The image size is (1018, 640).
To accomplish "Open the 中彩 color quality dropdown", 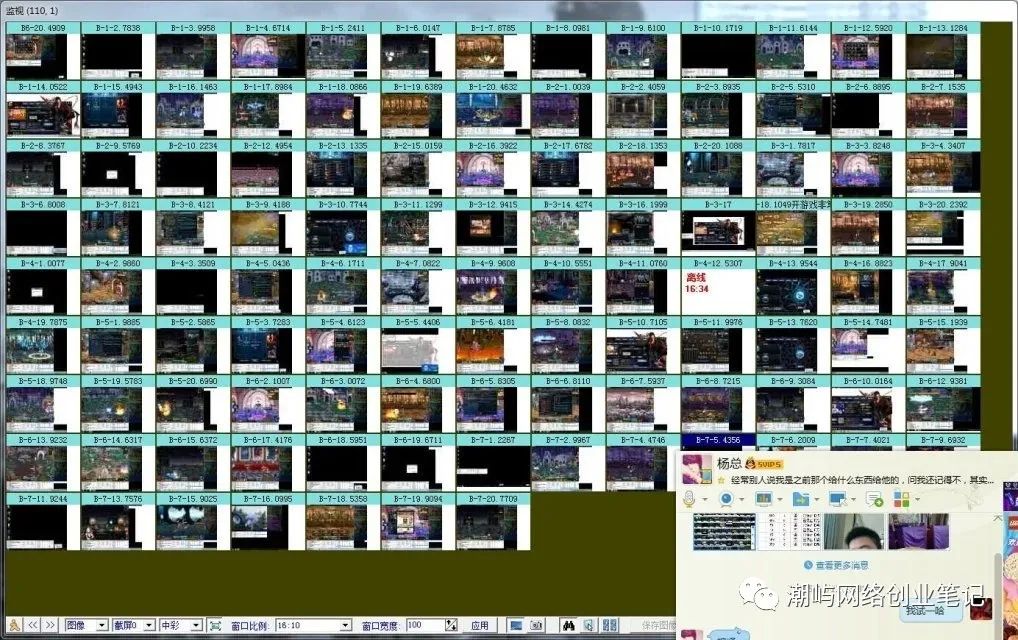I will [180, 625].
